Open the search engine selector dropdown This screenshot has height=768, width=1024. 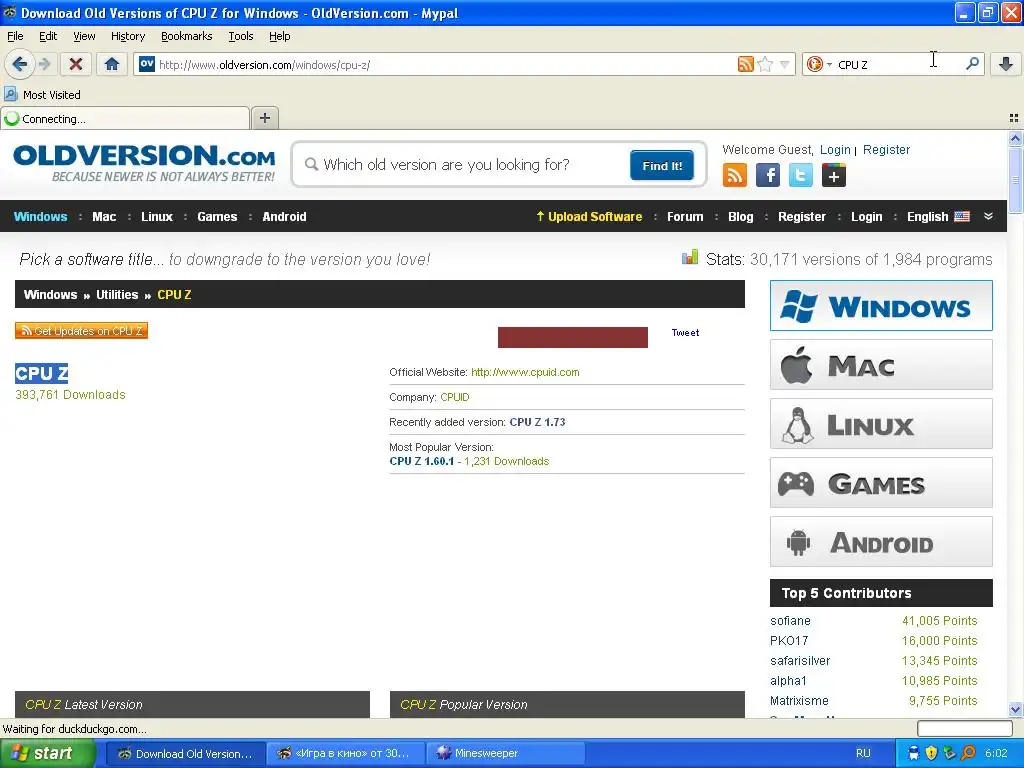click(819, 64)
